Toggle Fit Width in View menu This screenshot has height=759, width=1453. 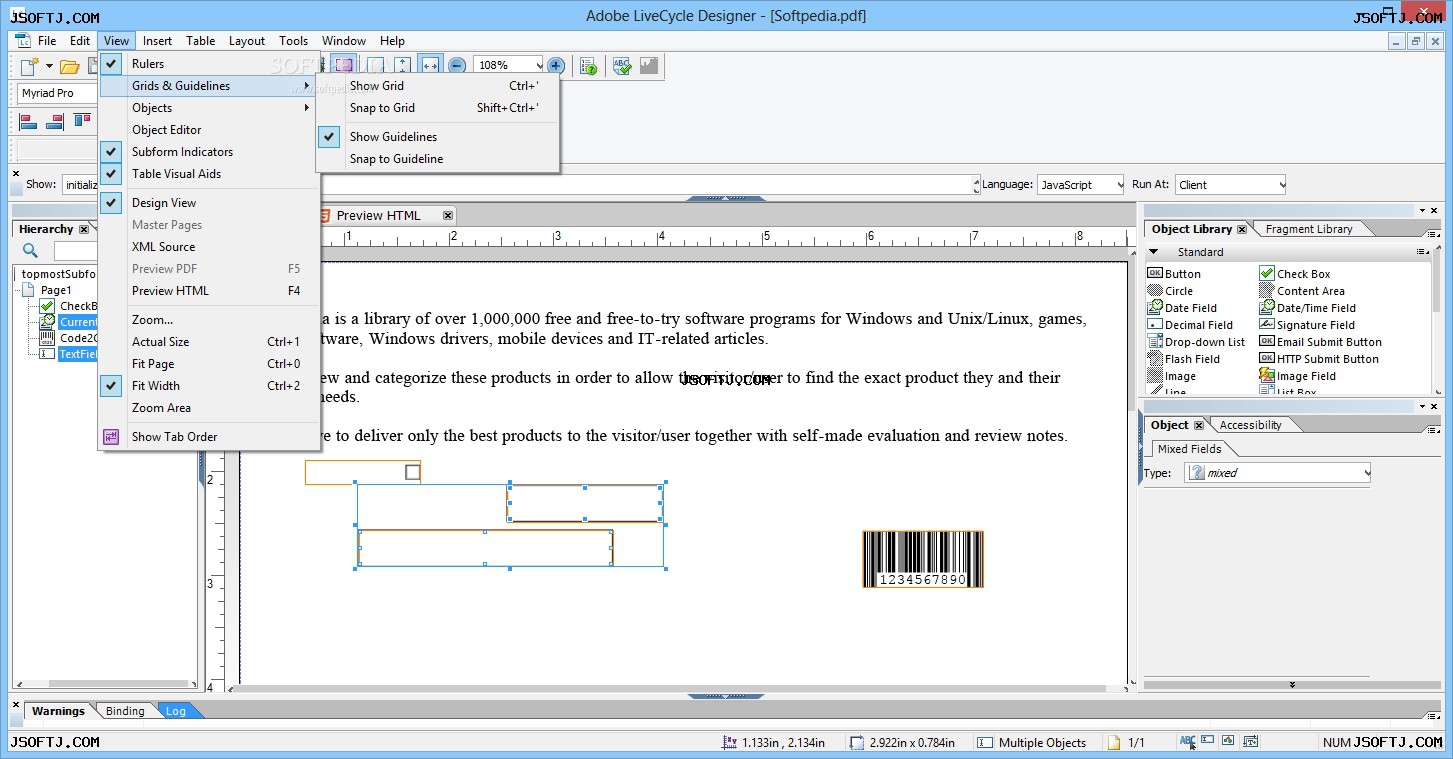click(209, 386)
